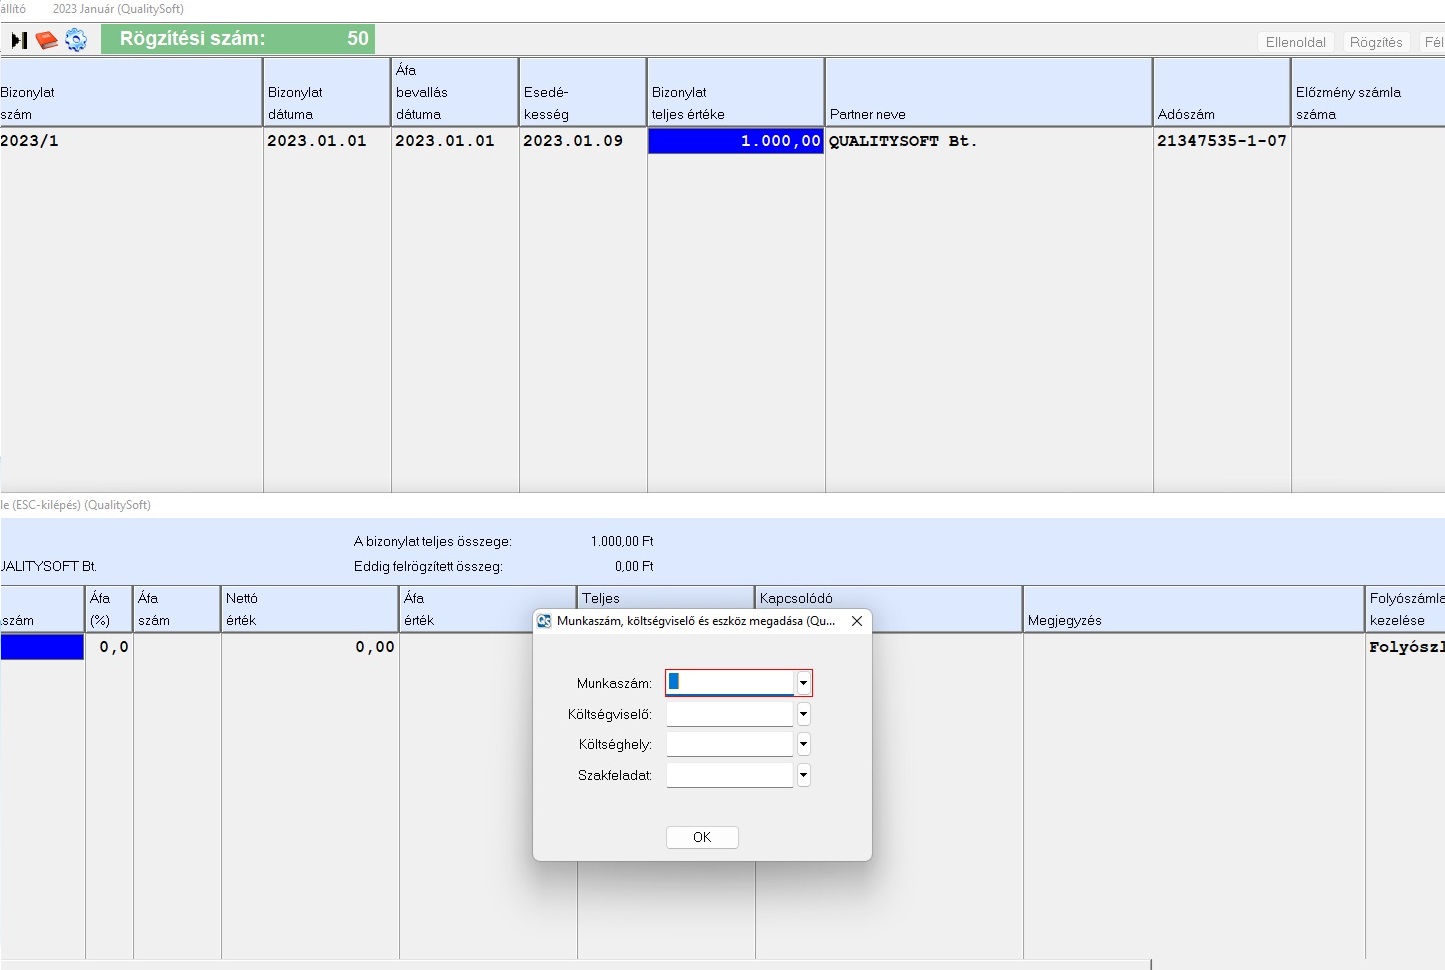
Task: Open the red book icon
Action: click(x=47, y=40)
